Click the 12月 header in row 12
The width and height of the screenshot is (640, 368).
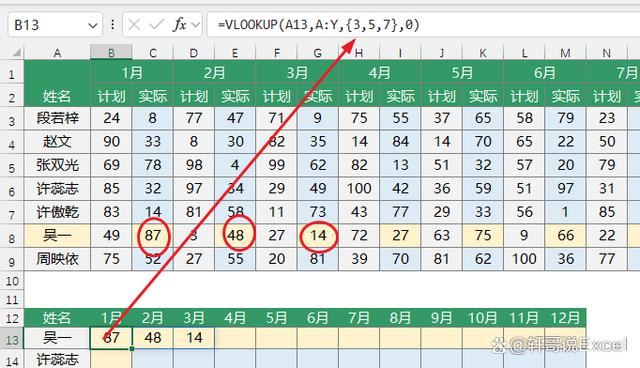(565, 318)
